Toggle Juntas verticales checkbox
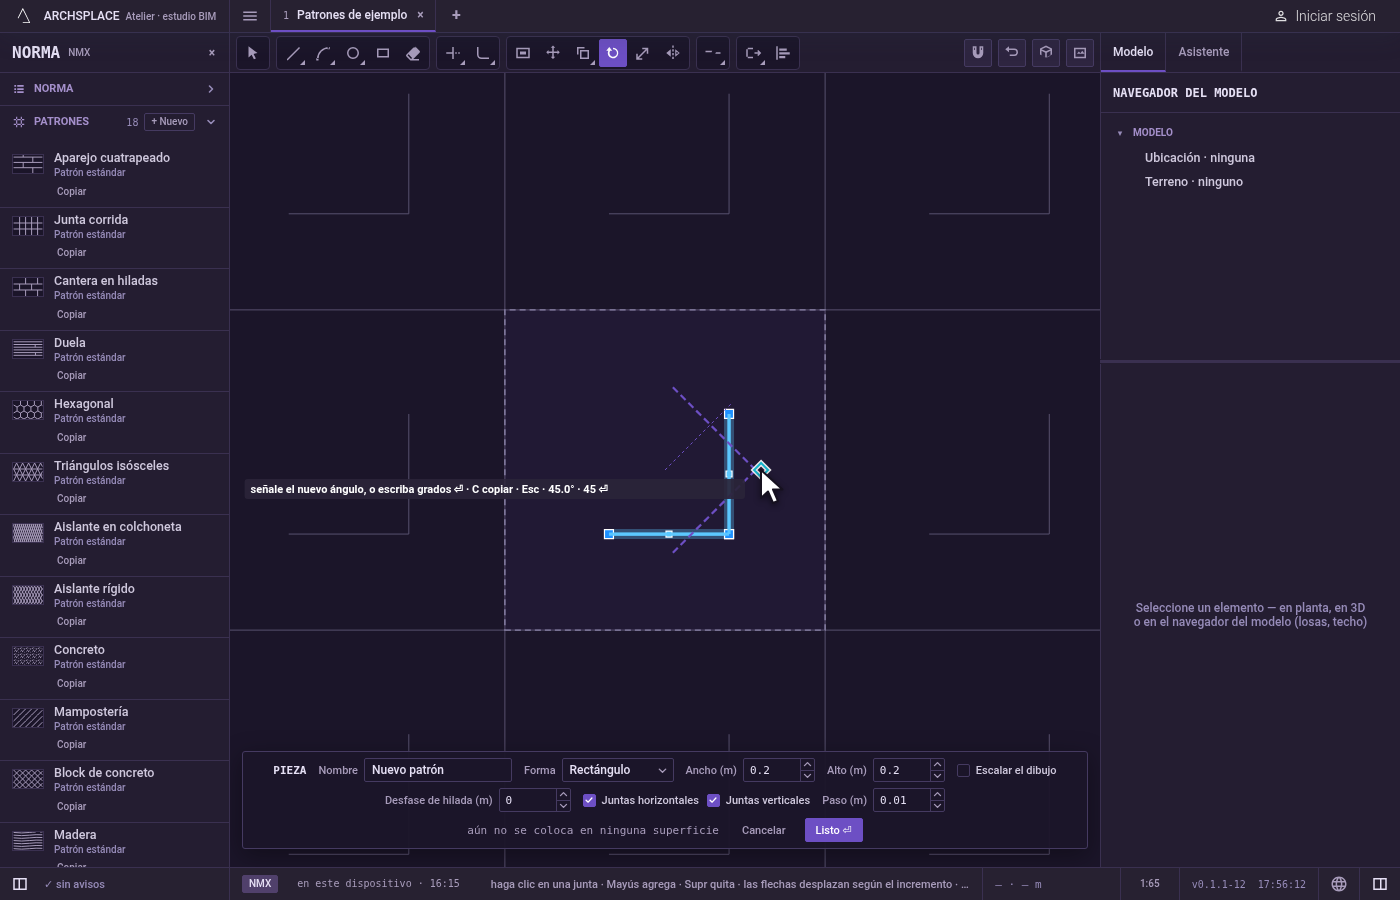Screen dimensions: 1400x900 pyautogui.click(x=713, y=800)
